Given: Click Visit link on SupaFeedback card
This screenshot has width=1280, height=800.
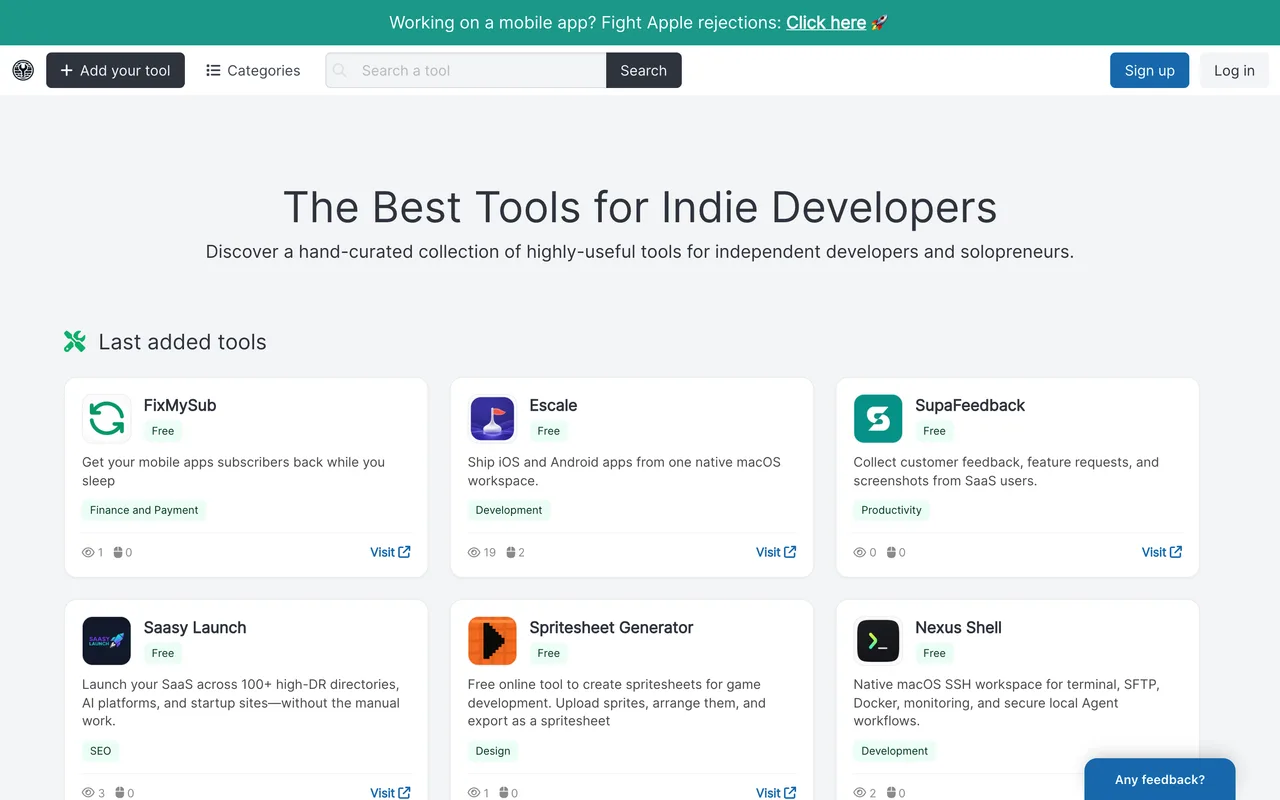Looking at the screenshot, I should coord(1162,552).
